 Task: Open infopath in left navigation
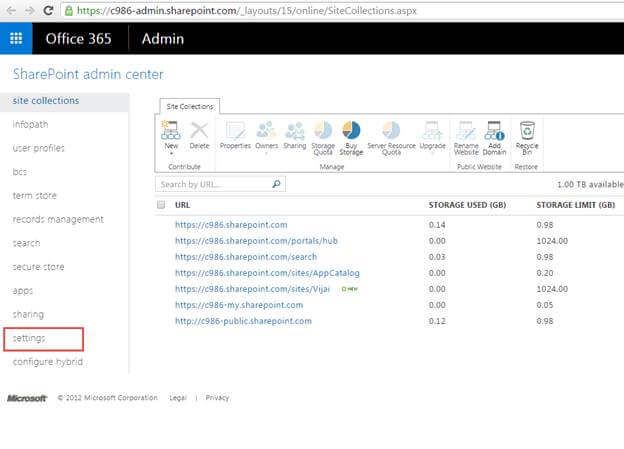(x=30, y=125)
